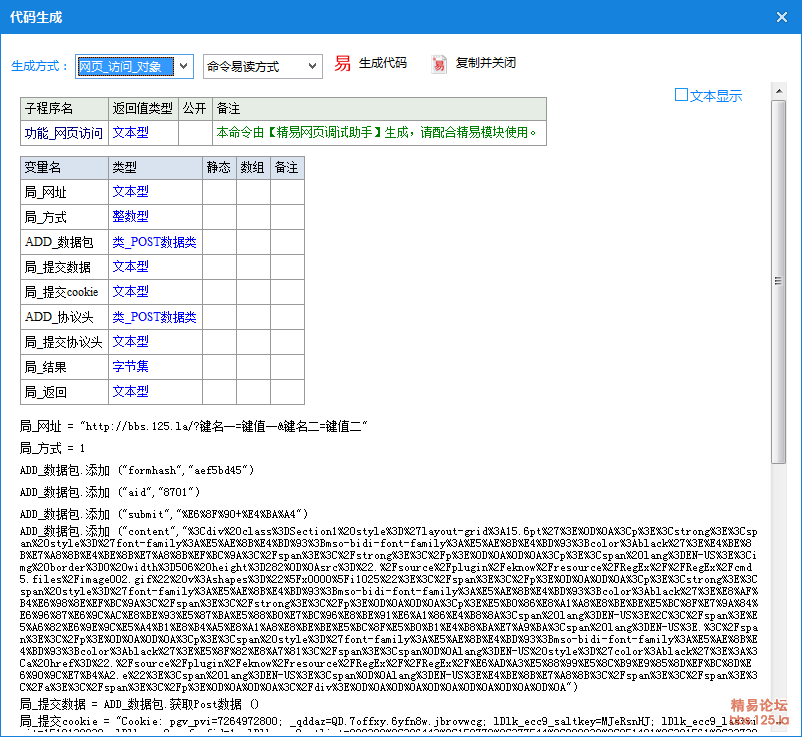Click the green 备注 remark text cell
Screen dimensions: 802x737
378,132
